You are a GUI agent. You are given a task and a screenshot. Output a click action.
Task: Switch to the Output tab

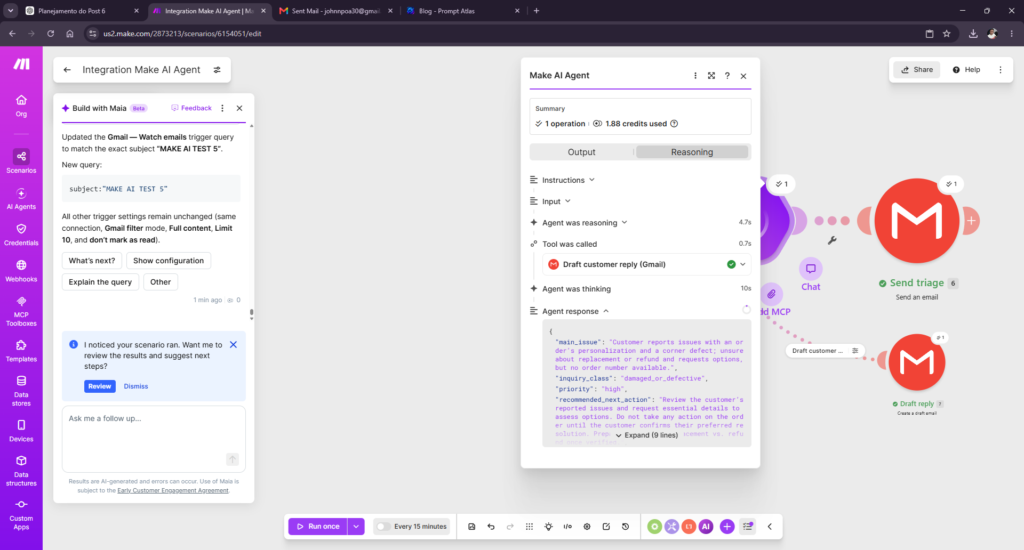[x=581, y=152]
